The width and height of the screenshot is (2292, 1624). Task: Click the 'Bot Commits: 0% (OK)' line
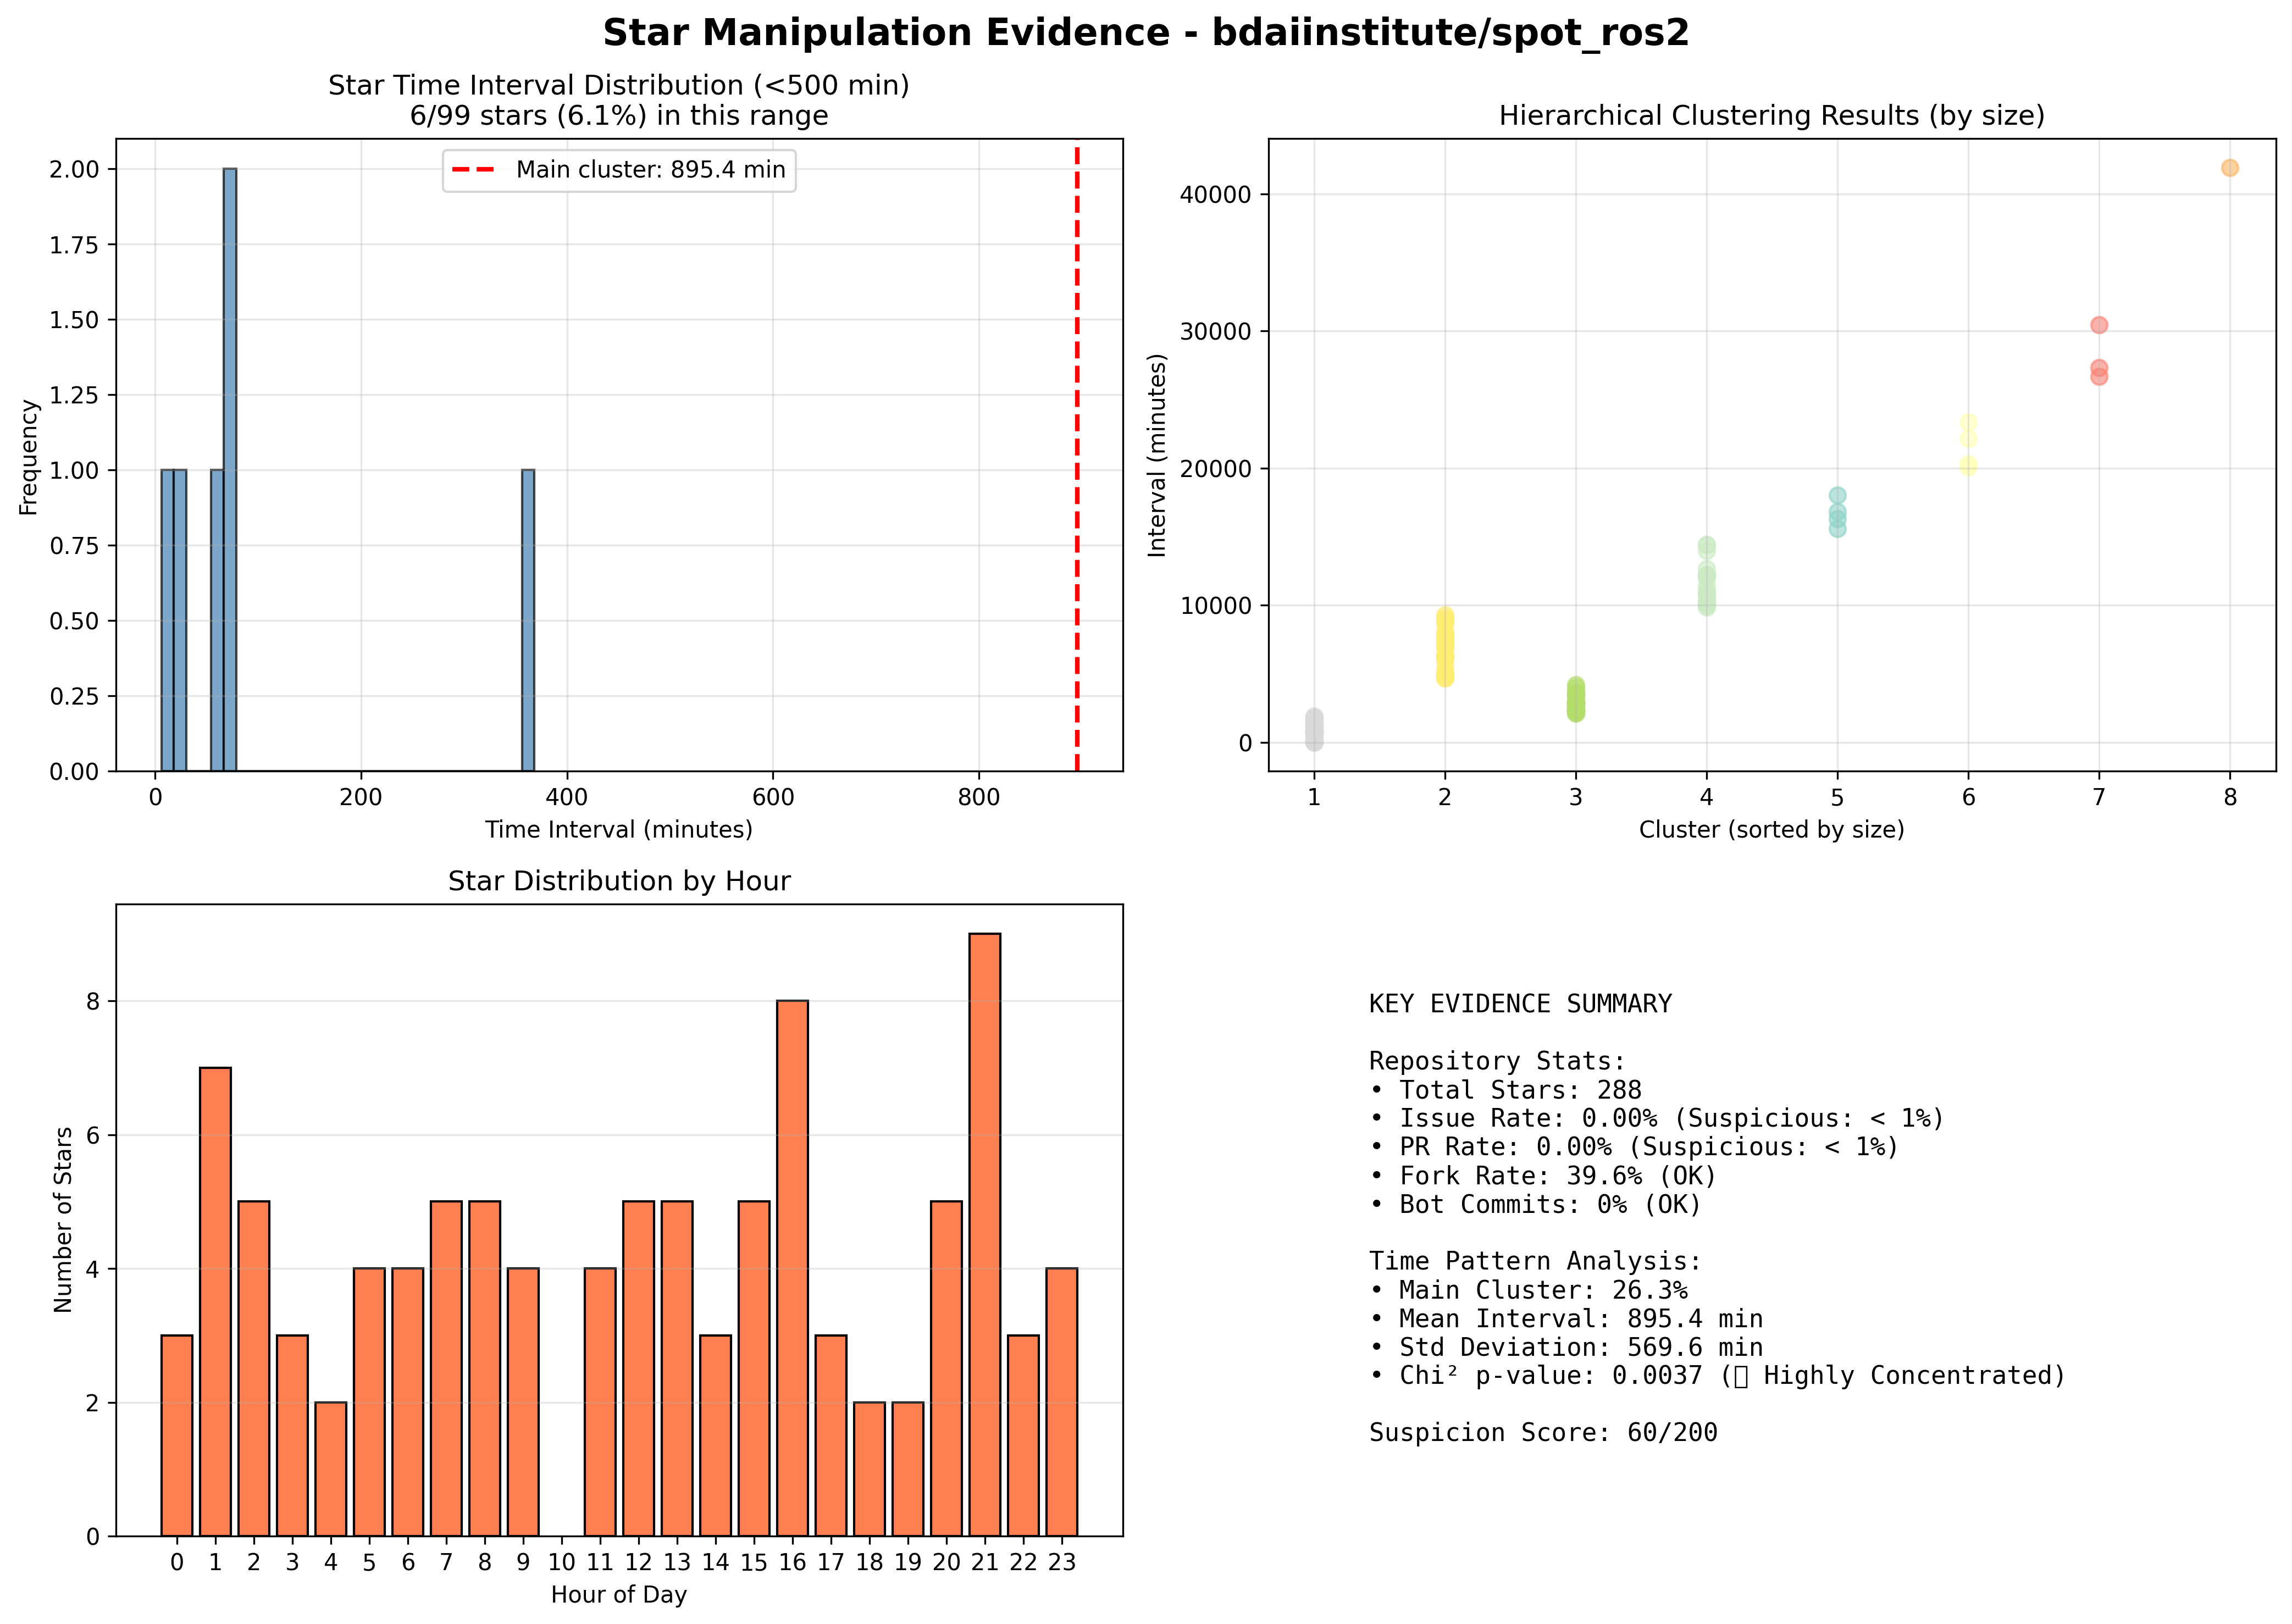pyautogui.click(x=1535, y=1204)
